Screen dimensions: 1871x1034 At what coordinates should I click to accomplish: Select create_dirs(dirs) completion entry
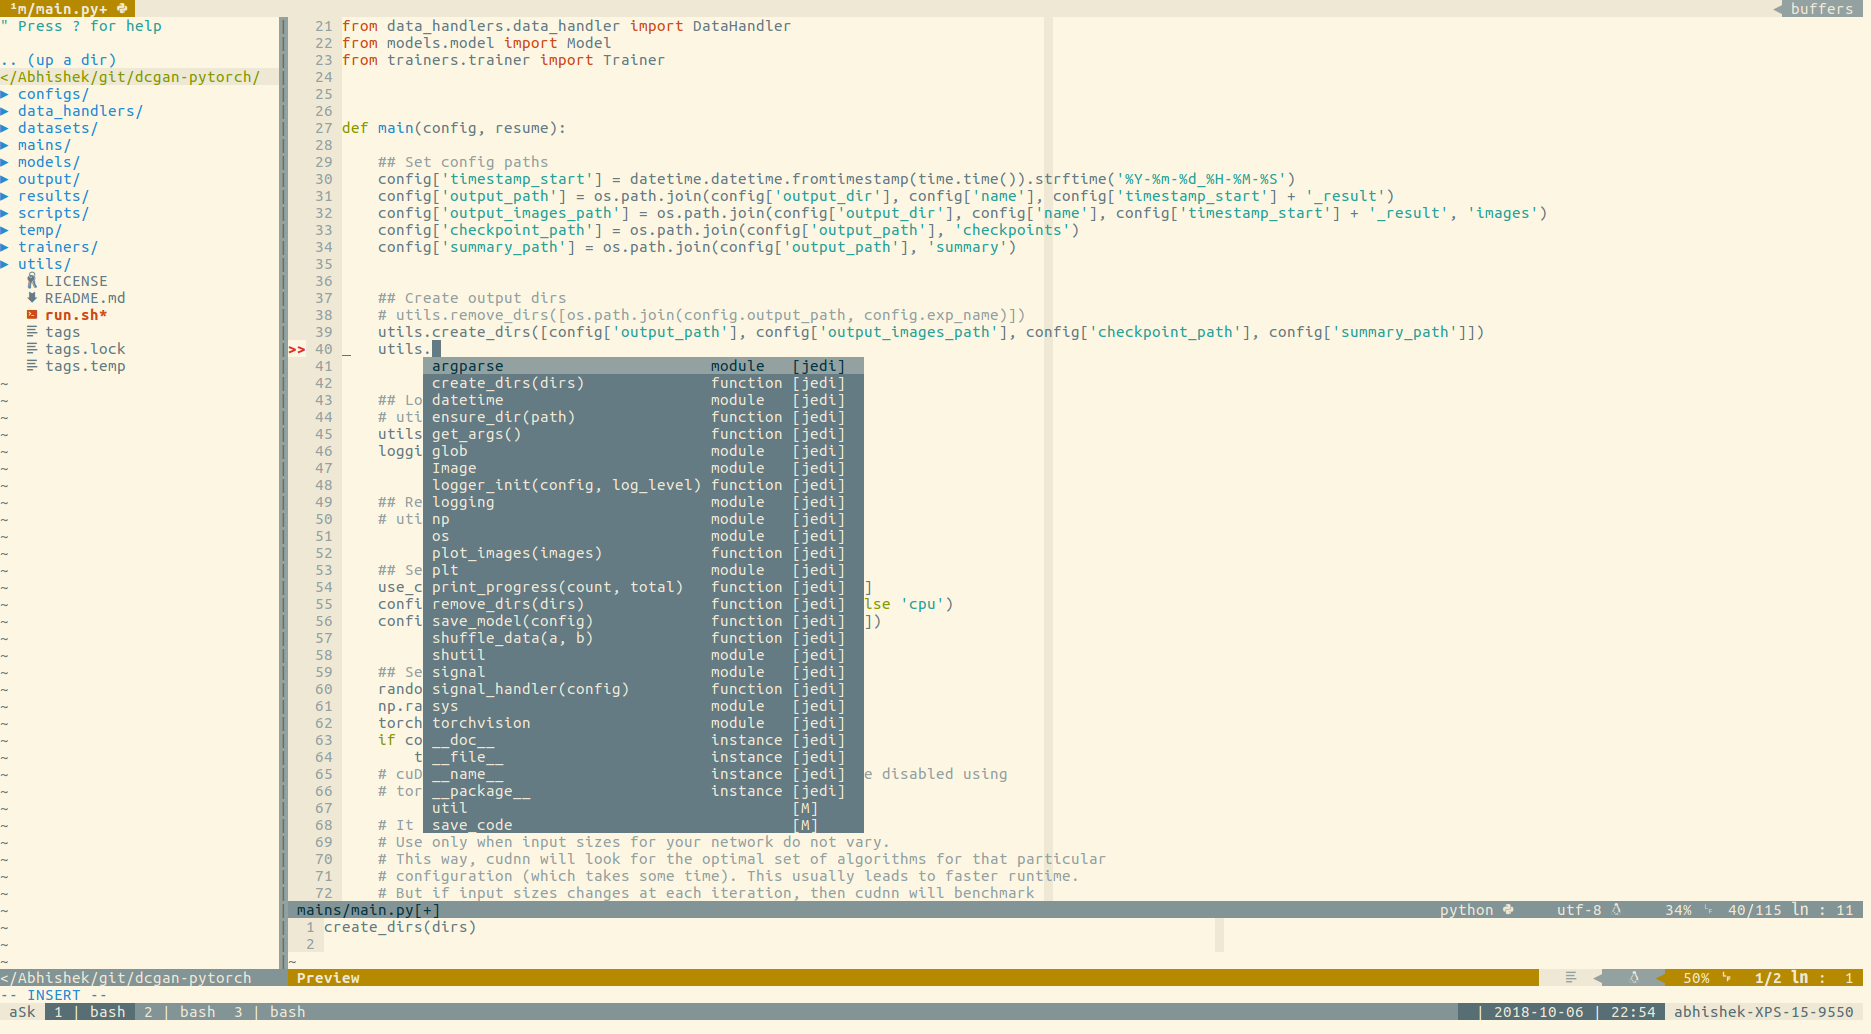(643, 383)
